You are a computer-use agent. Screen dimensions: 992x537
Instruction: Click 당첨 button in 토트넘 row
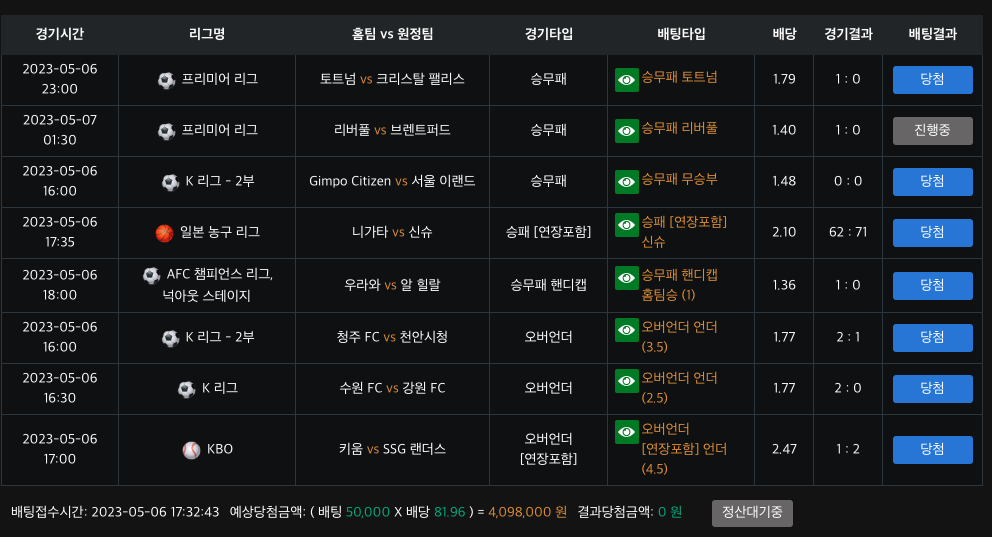point(932,80)
